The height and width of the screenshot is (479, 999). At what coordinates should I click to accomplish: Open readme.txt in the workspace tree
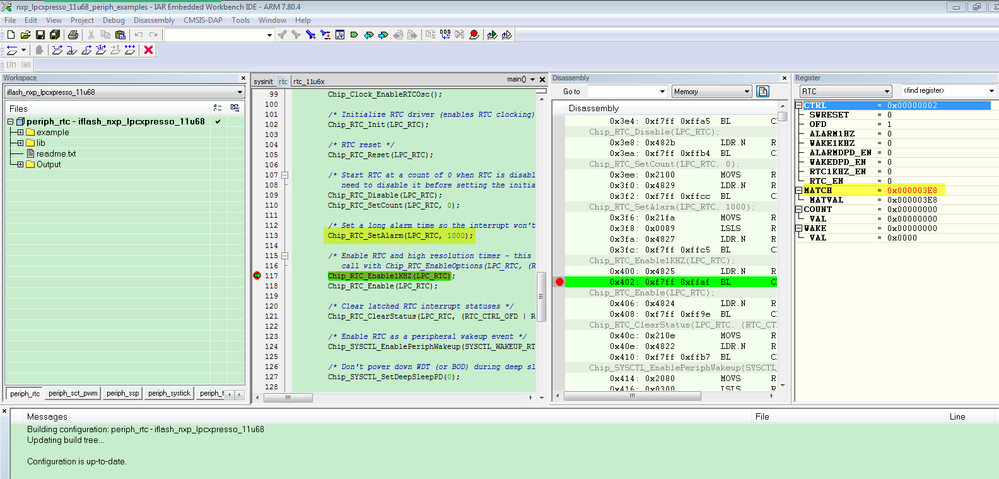coord(56,153)
